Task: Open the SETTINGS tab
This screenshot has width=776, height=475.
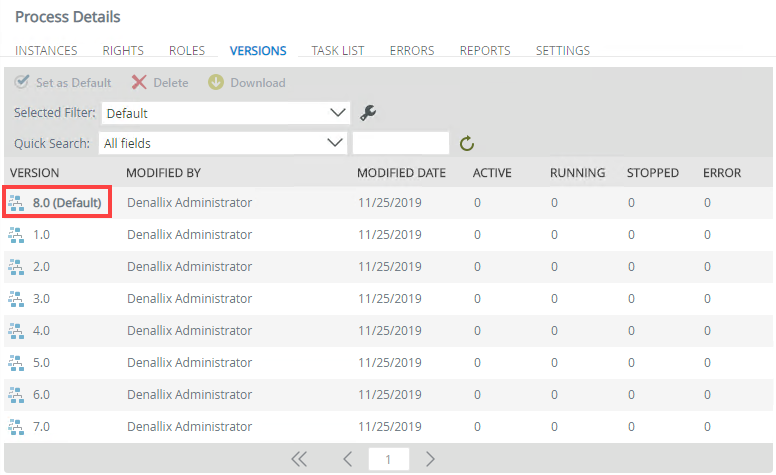Action: click(x=563, y=50)
